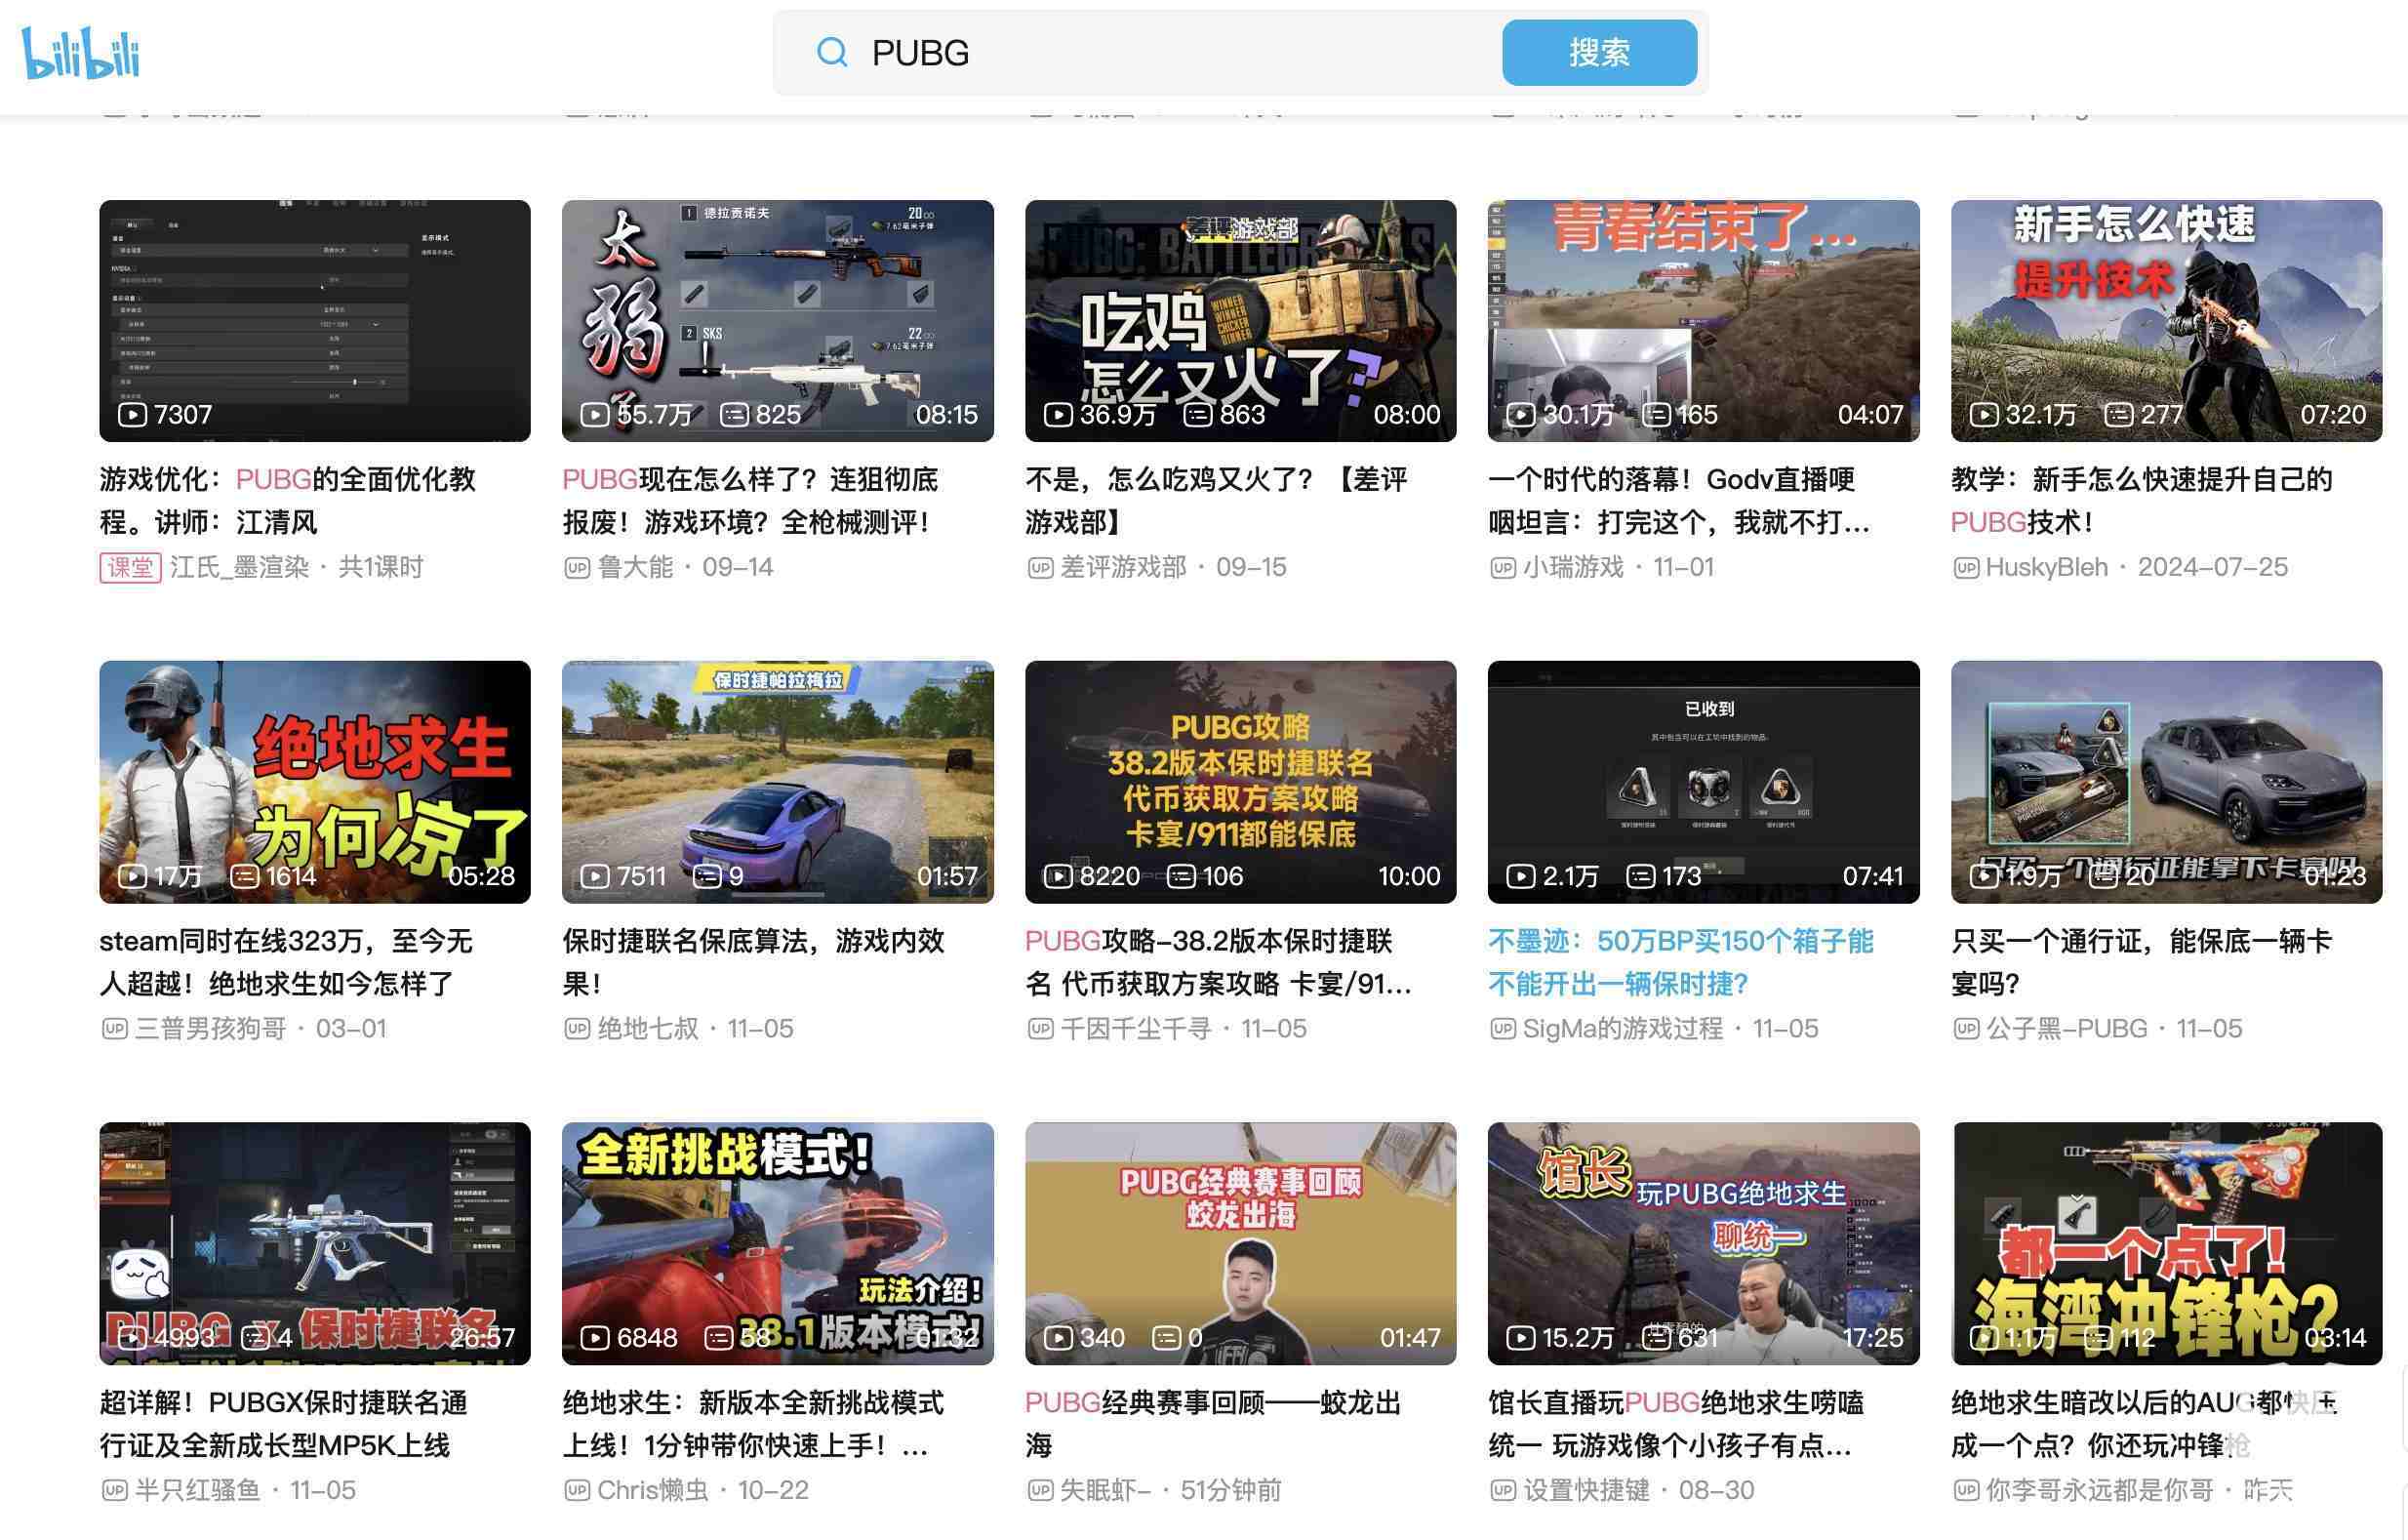Open uploader Chris懒虫 profile link

(652, 1491)
